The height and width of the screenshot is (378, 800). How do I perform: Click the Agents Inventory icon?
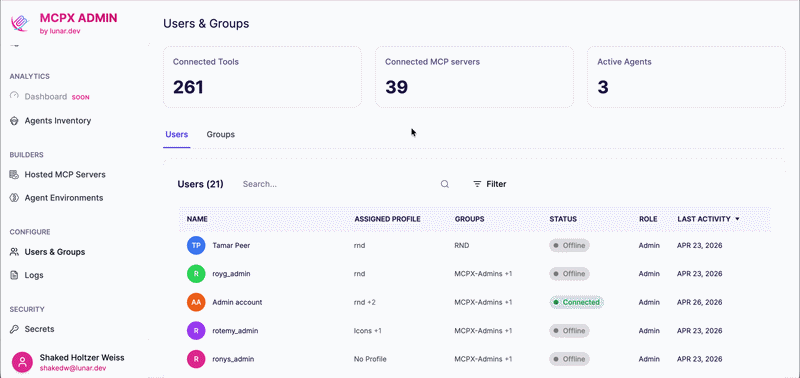click(x=14, y=121)
